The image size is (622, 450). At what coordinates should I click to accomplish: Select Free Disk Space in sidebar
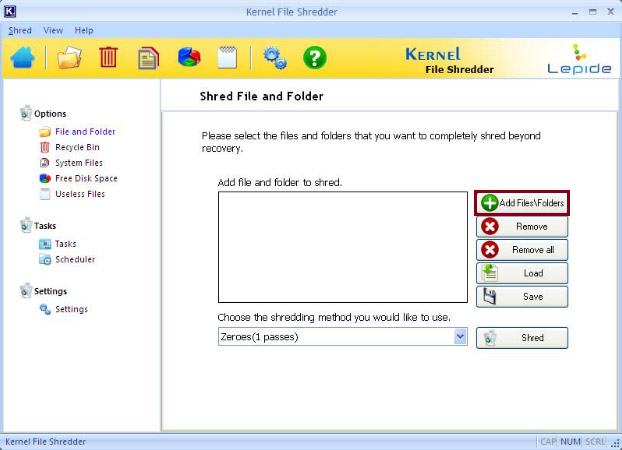tap(86, 179)
